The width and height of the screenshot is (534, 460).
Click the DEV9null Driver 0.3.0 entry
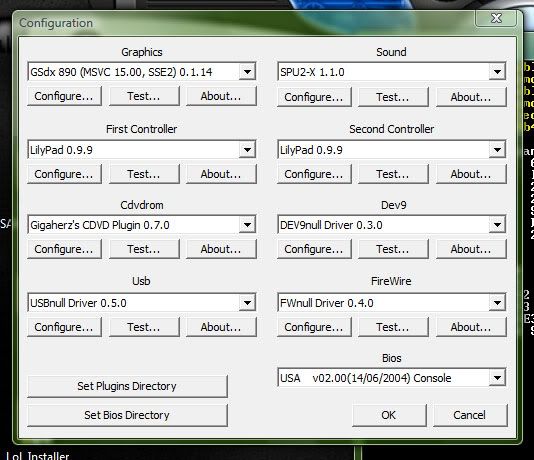331,225
